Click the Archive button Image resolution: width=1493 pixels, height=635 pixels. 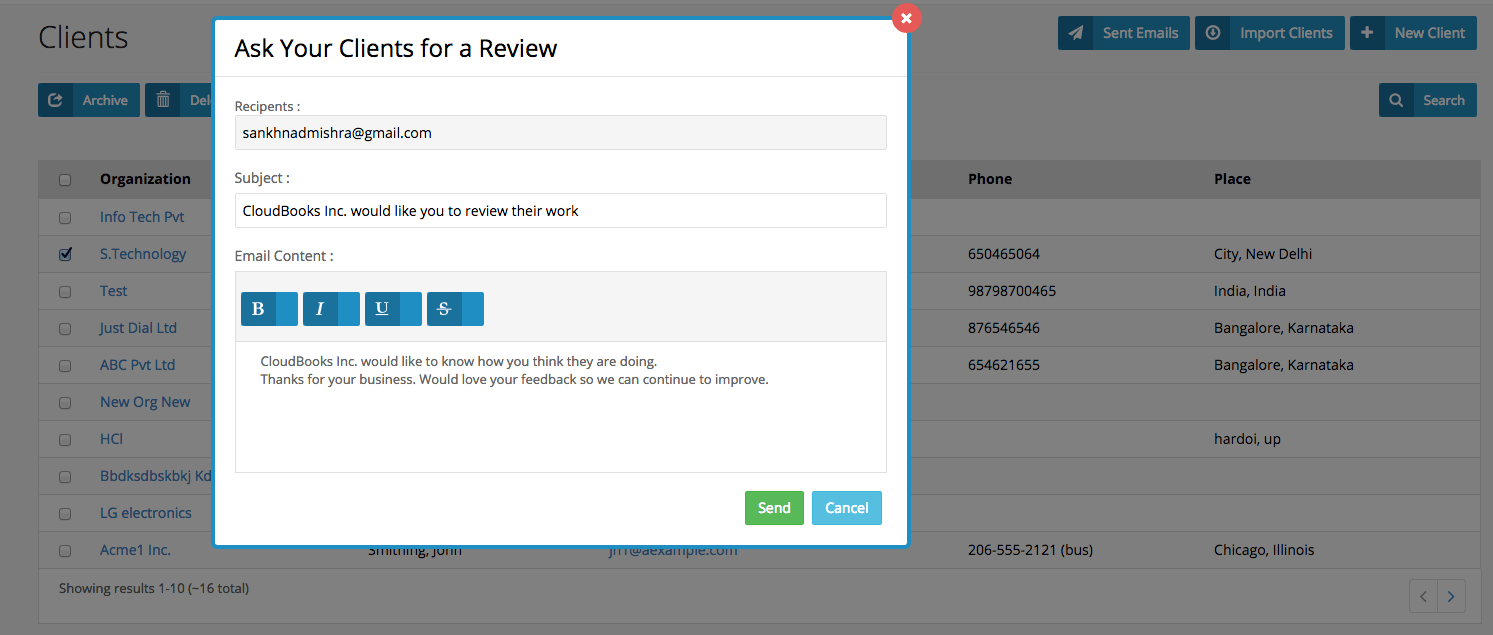pyautogui.click(x=89, y=100)
